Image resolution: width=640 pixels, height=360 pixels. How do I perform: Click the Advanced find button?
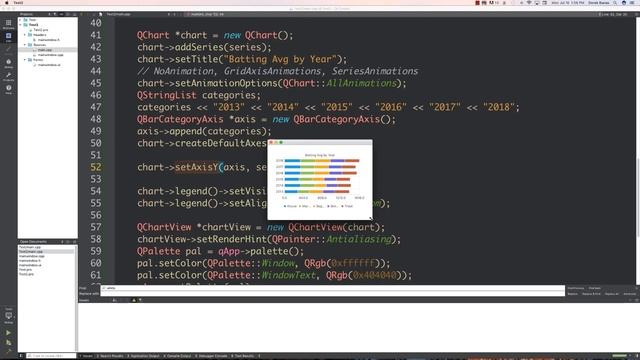coord(629,294)
